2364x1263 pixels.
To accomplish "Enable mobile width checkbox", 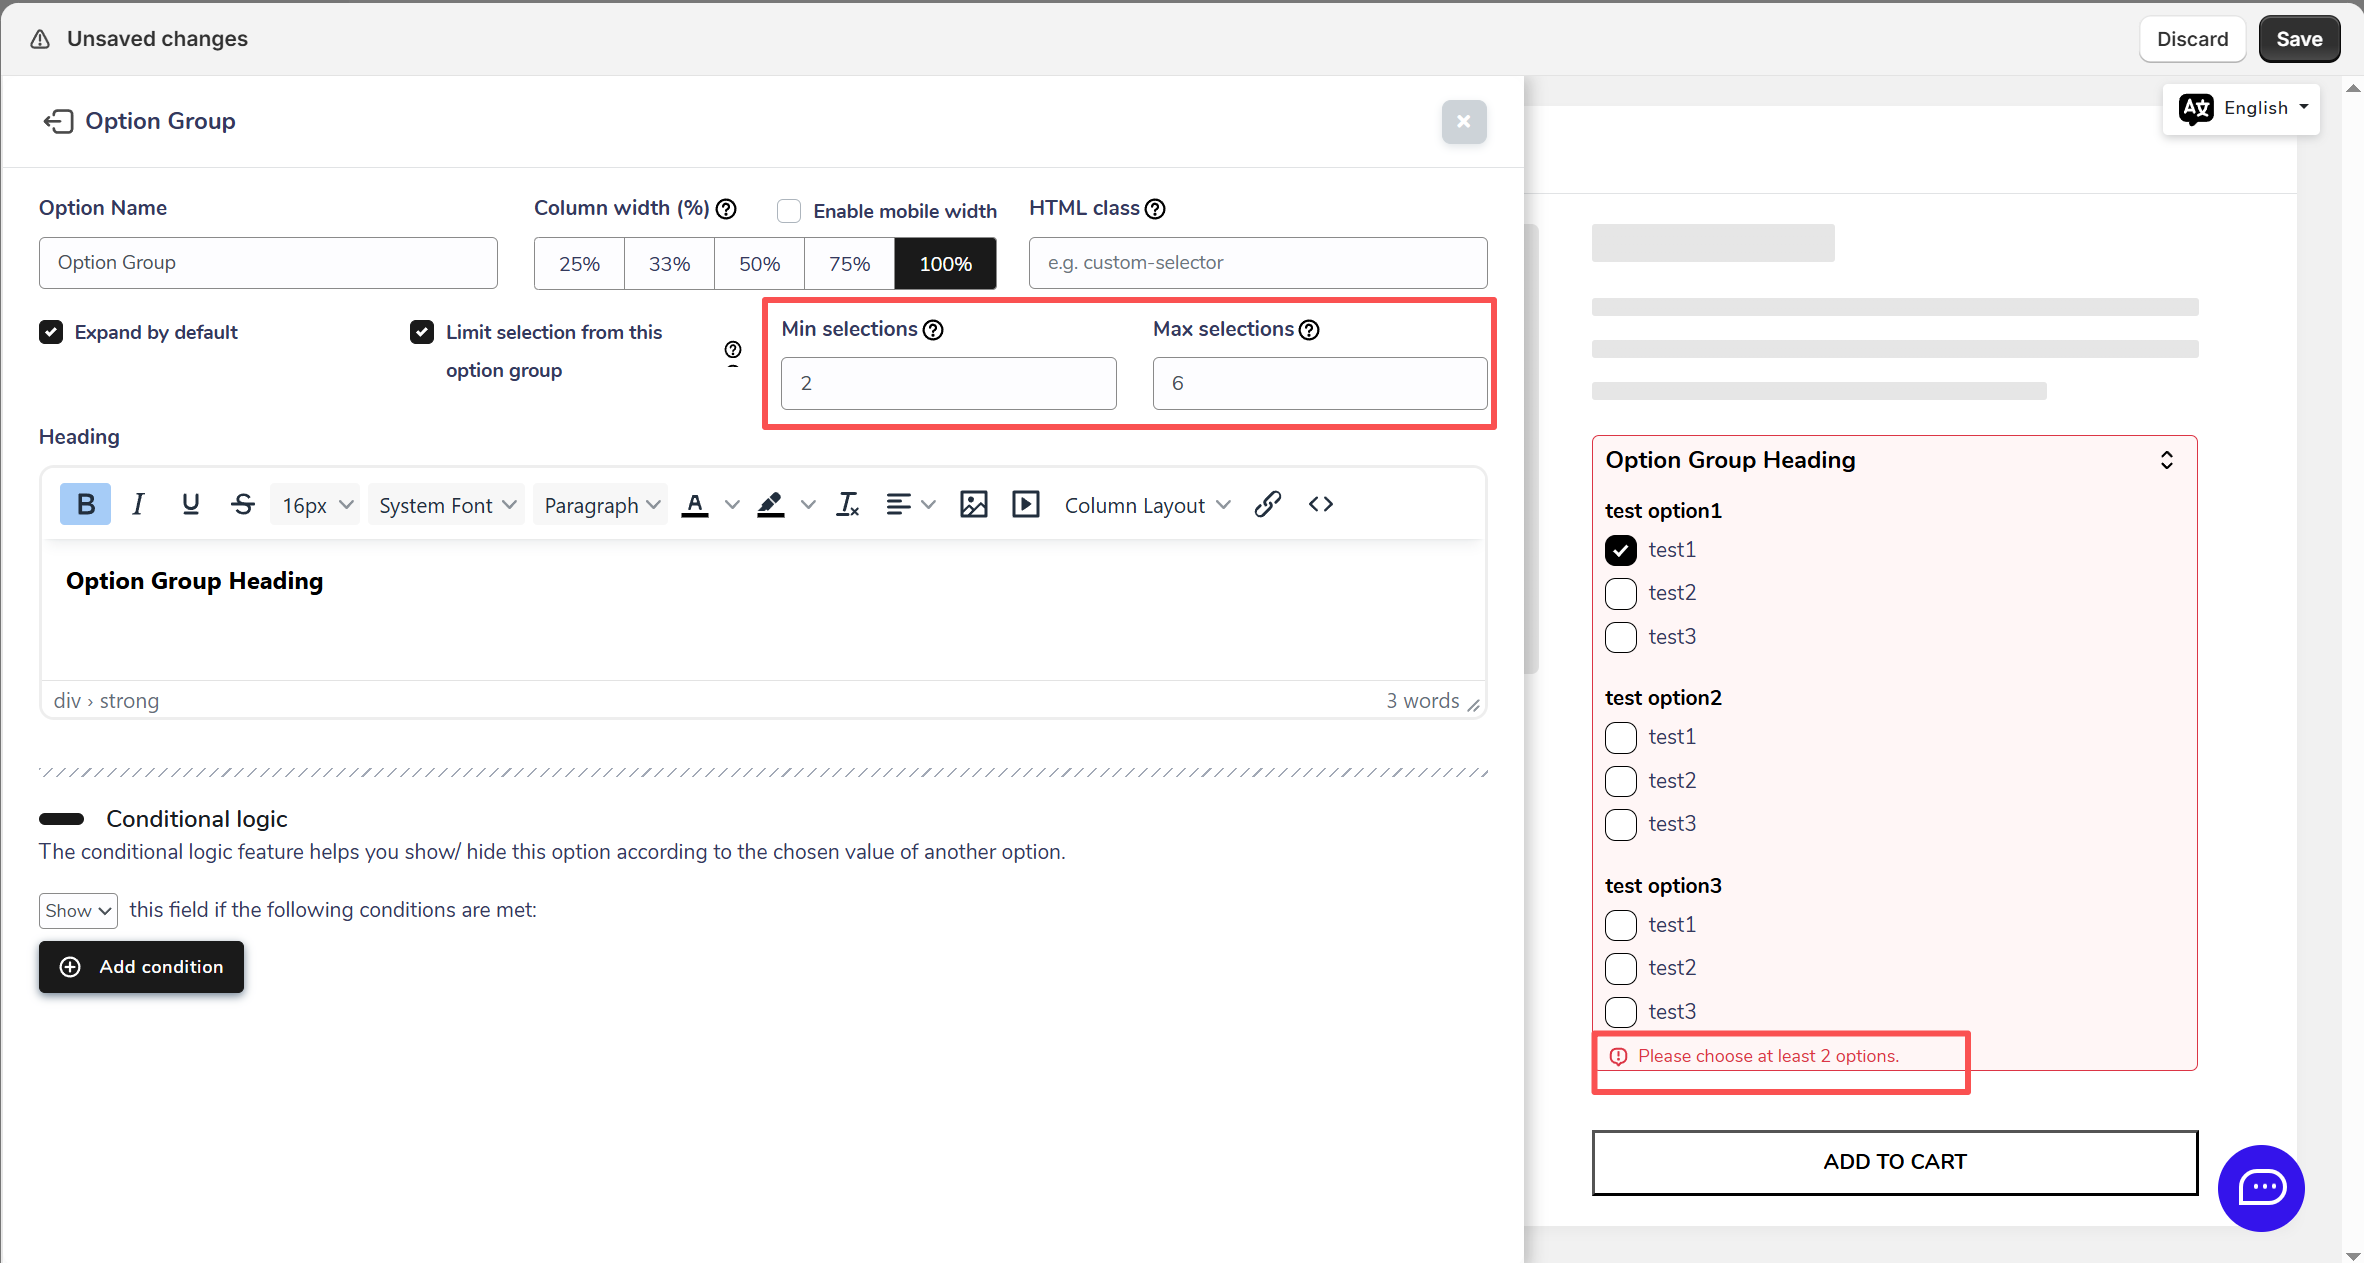I will [789, 211].
